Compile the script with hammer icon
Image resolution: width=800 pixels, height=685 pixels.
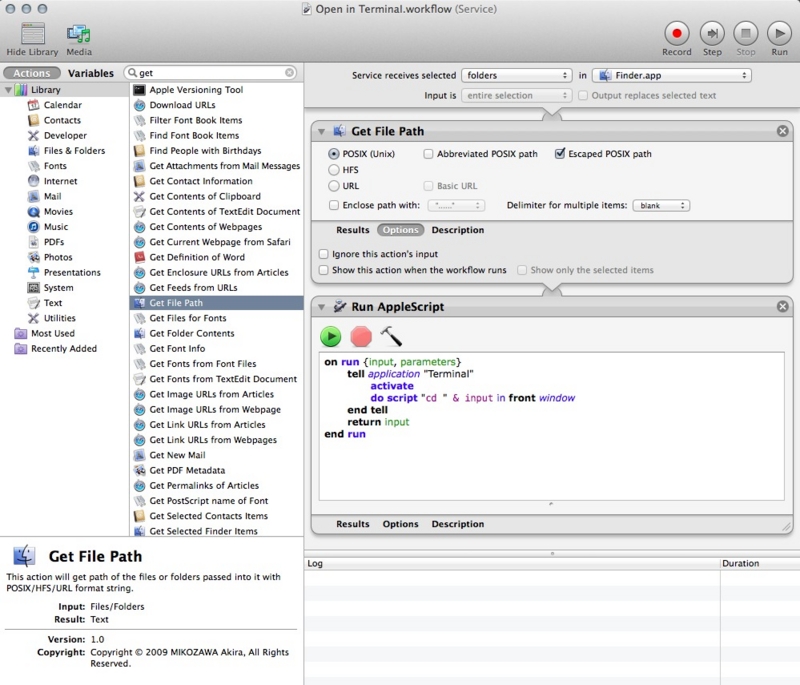click(x=391, y=337)
